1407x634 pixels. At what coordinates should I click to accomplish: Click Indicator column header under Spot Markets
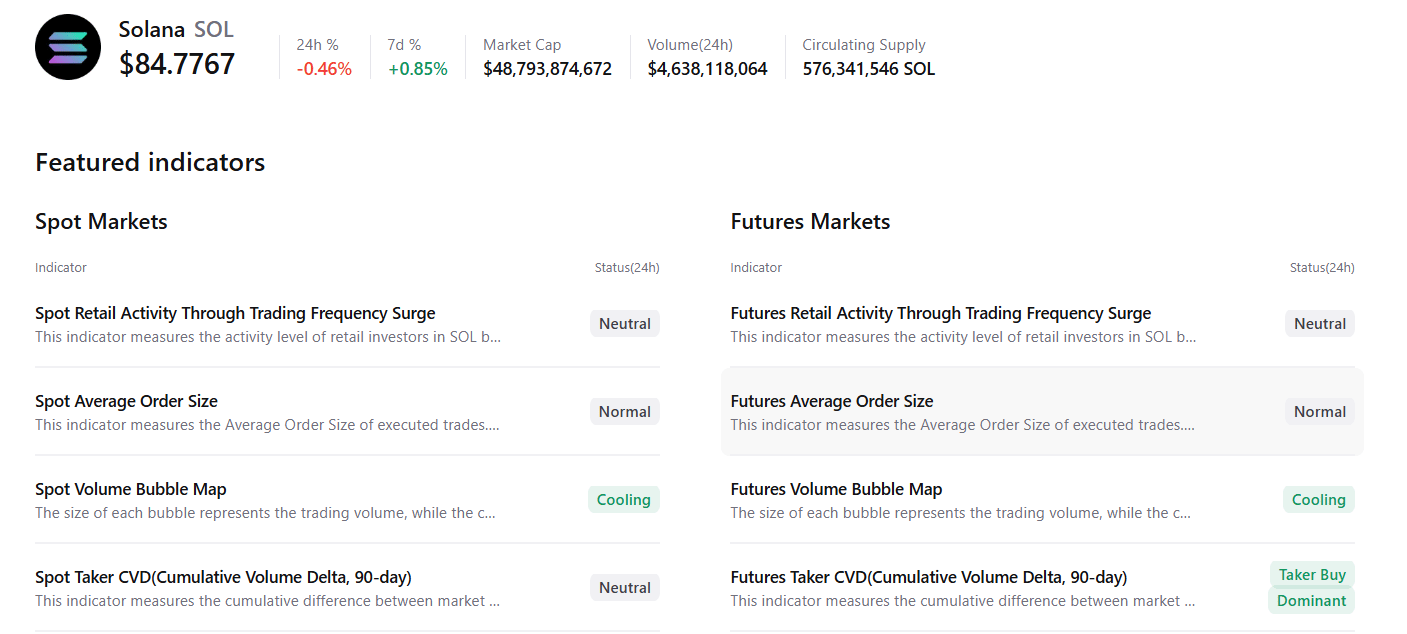[x=61, y=267]
